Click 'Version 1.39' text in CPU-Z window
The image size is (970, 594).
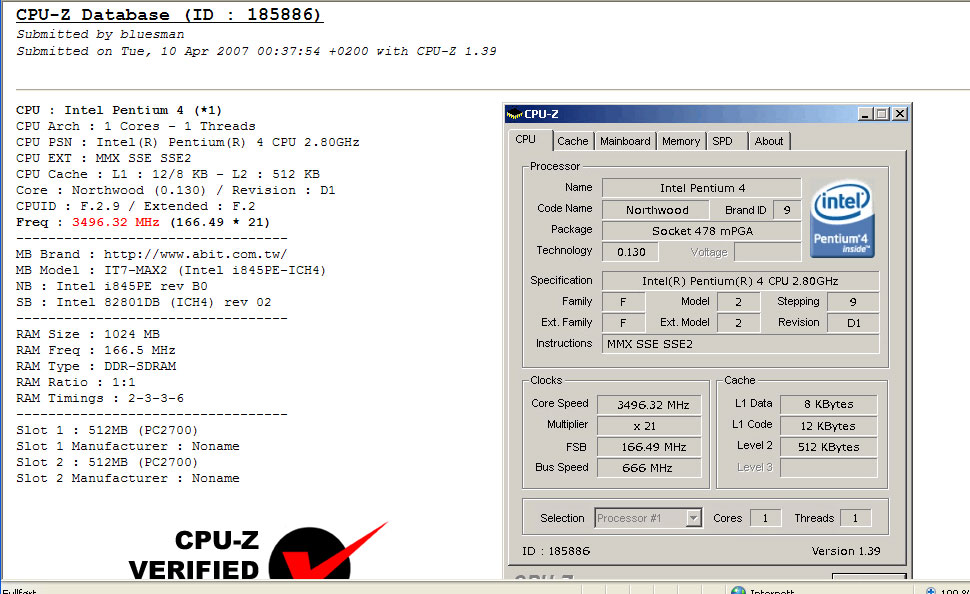coord(846,551)
